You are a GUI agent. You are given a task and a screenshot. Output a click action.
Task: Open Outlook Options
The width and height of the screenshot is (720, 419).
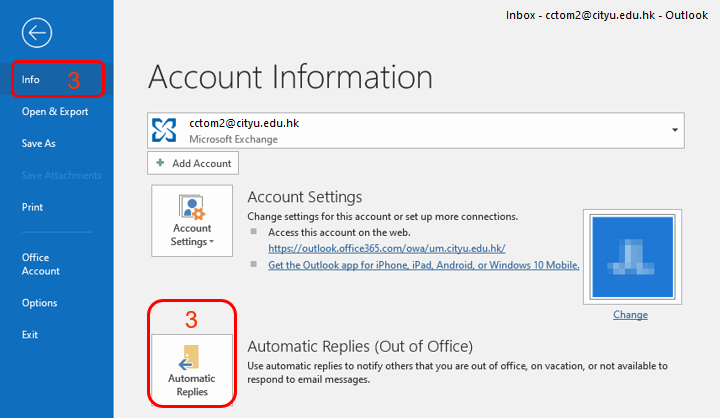[39, 303]
